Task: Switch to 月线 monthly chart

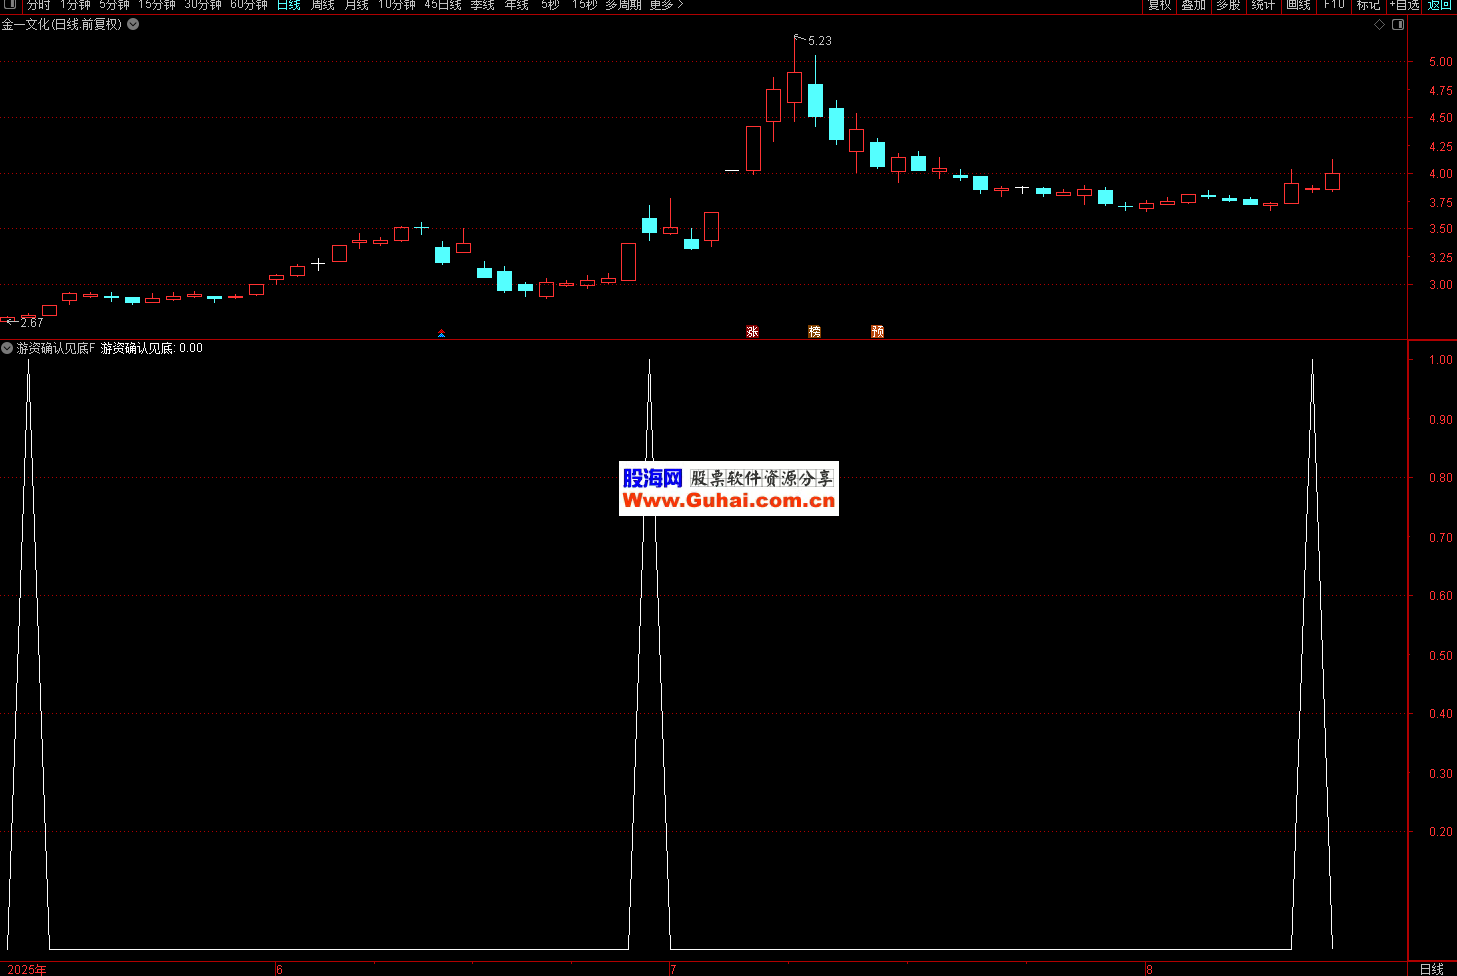Action: 356,5
